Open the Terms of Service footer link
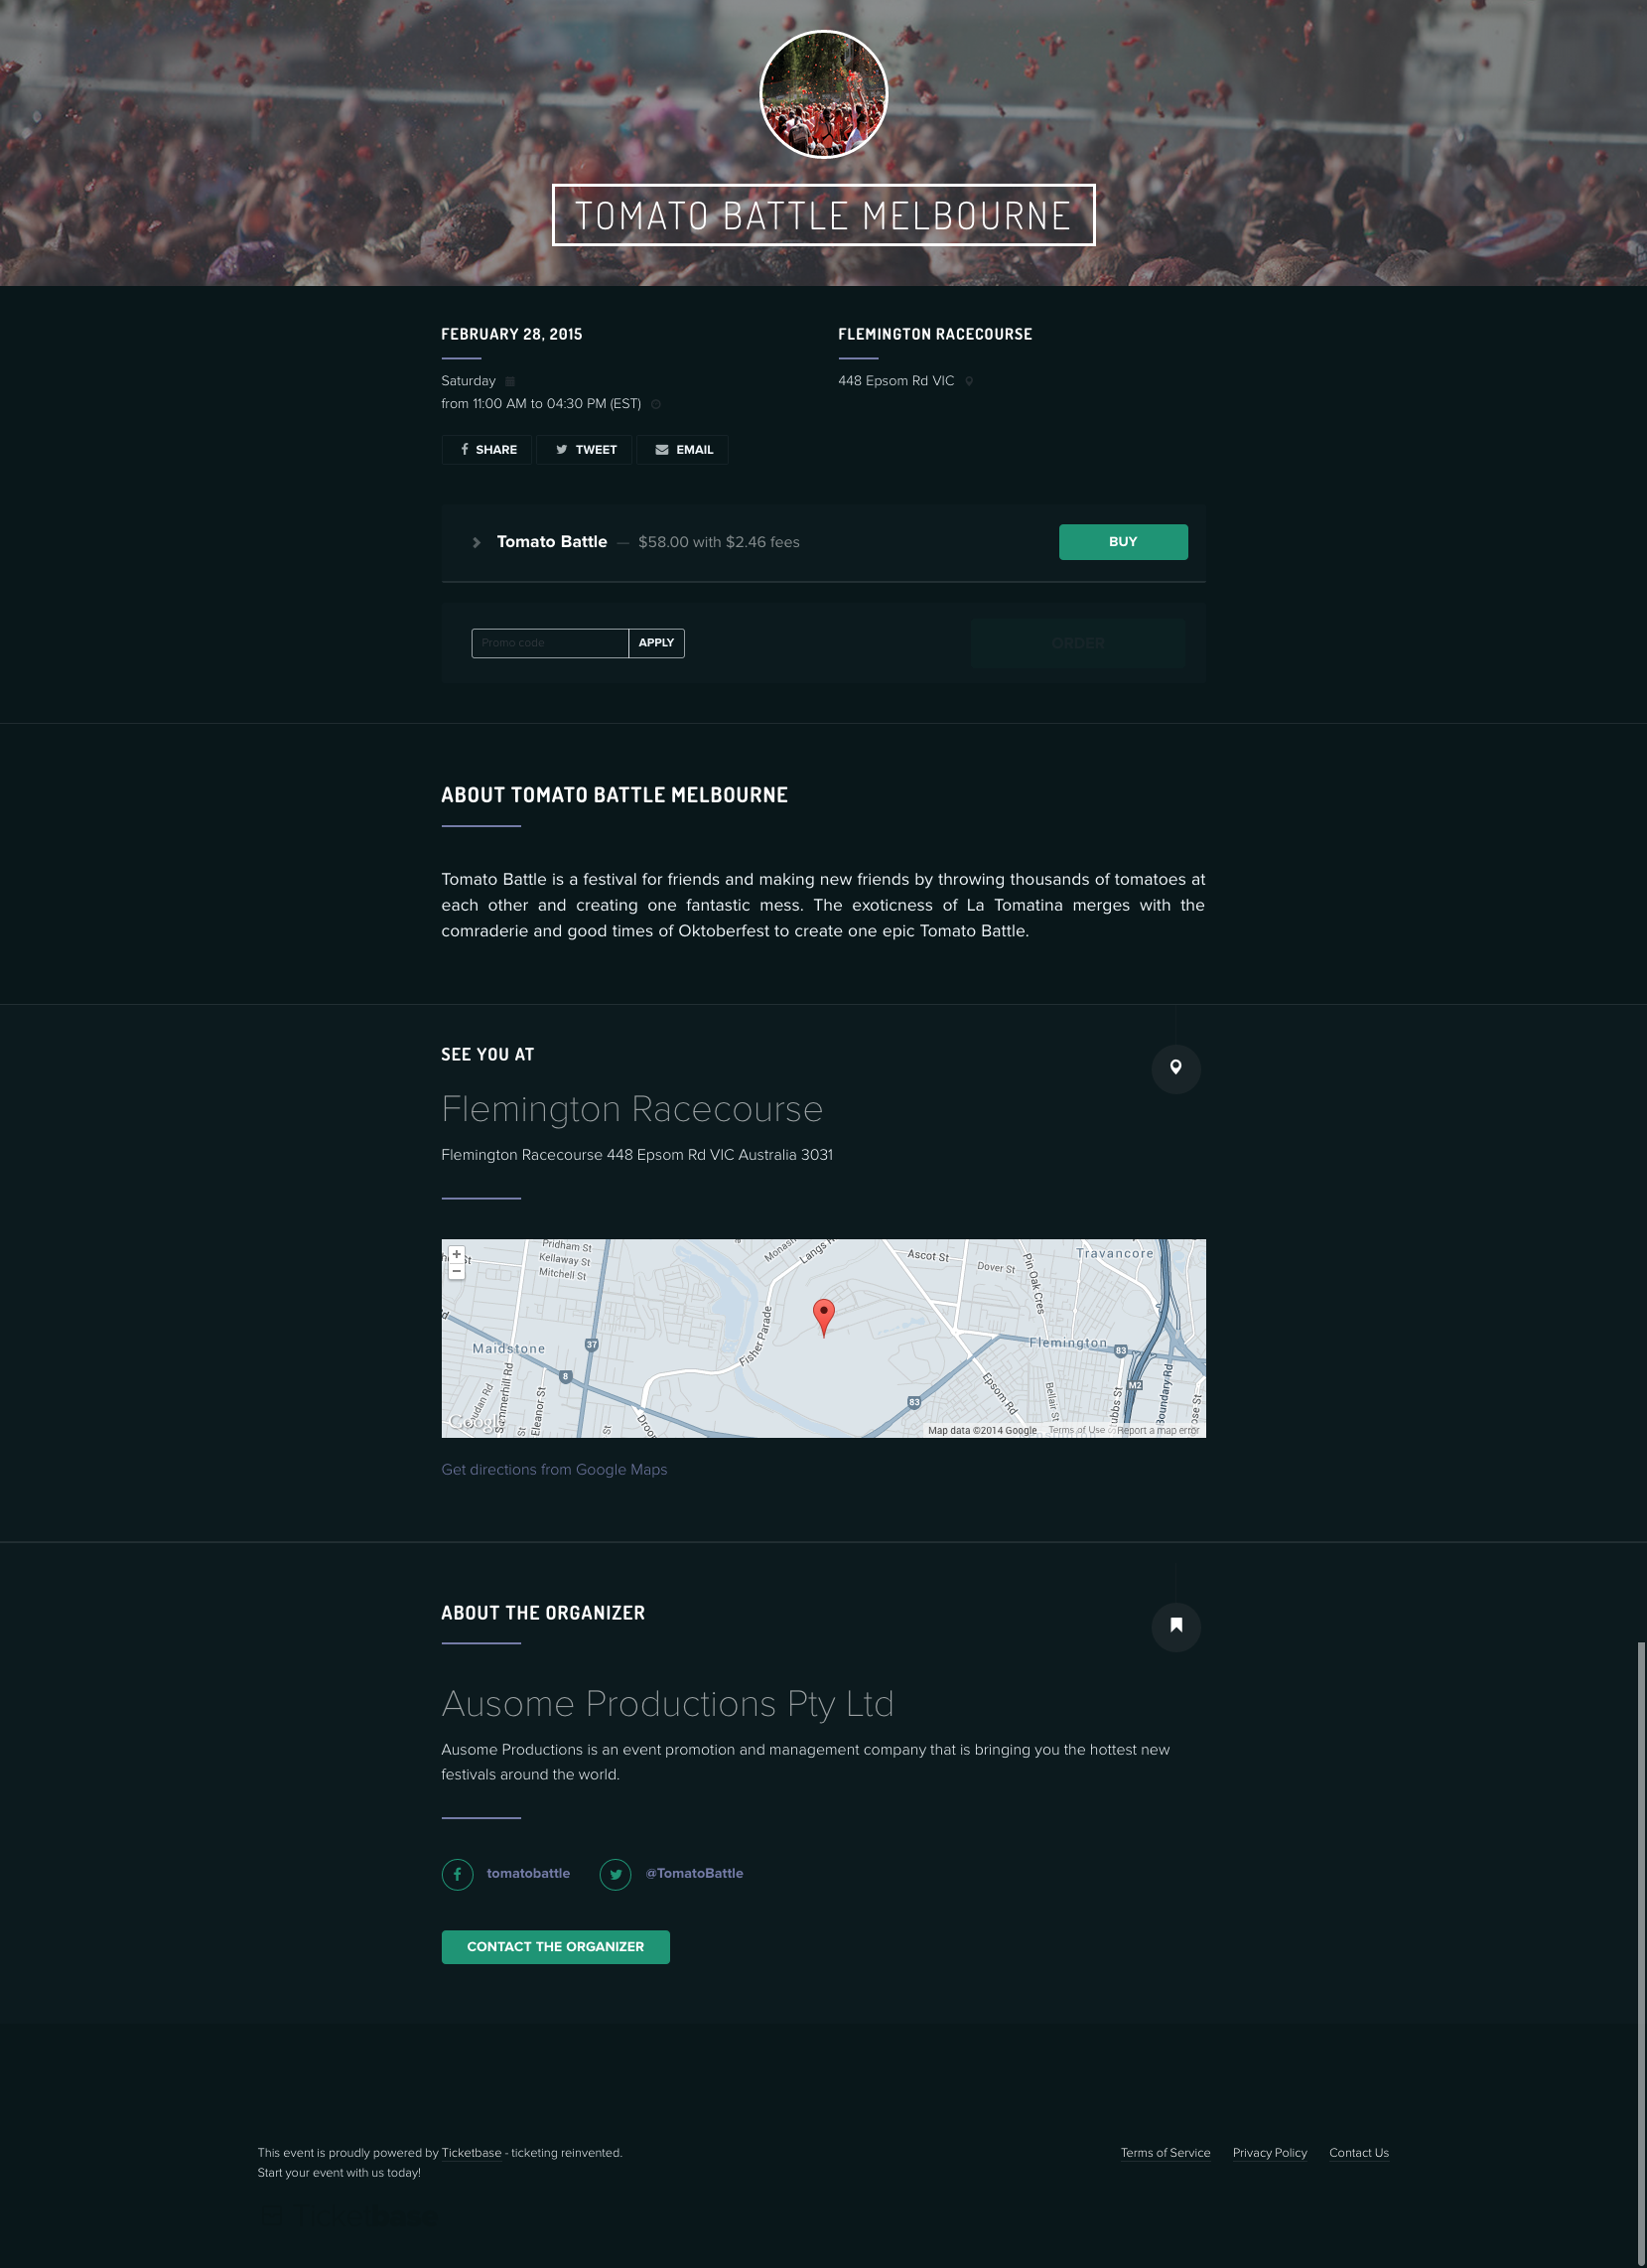The width and height of the screenshot is (1647, 2268). (x=1165, y=2153)
